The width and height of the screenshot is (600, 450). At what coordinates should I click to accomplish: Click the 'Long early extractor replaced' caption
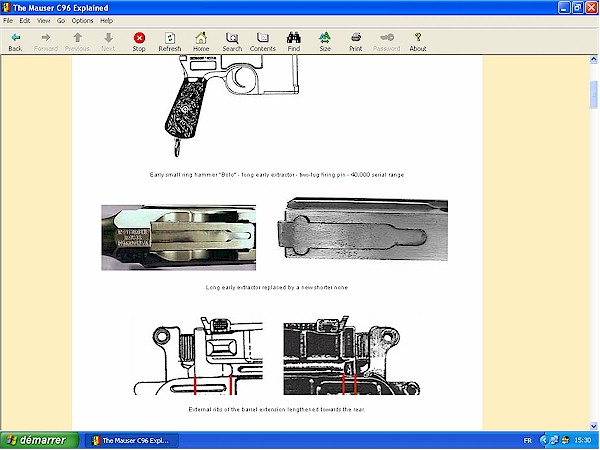point(277,287)
